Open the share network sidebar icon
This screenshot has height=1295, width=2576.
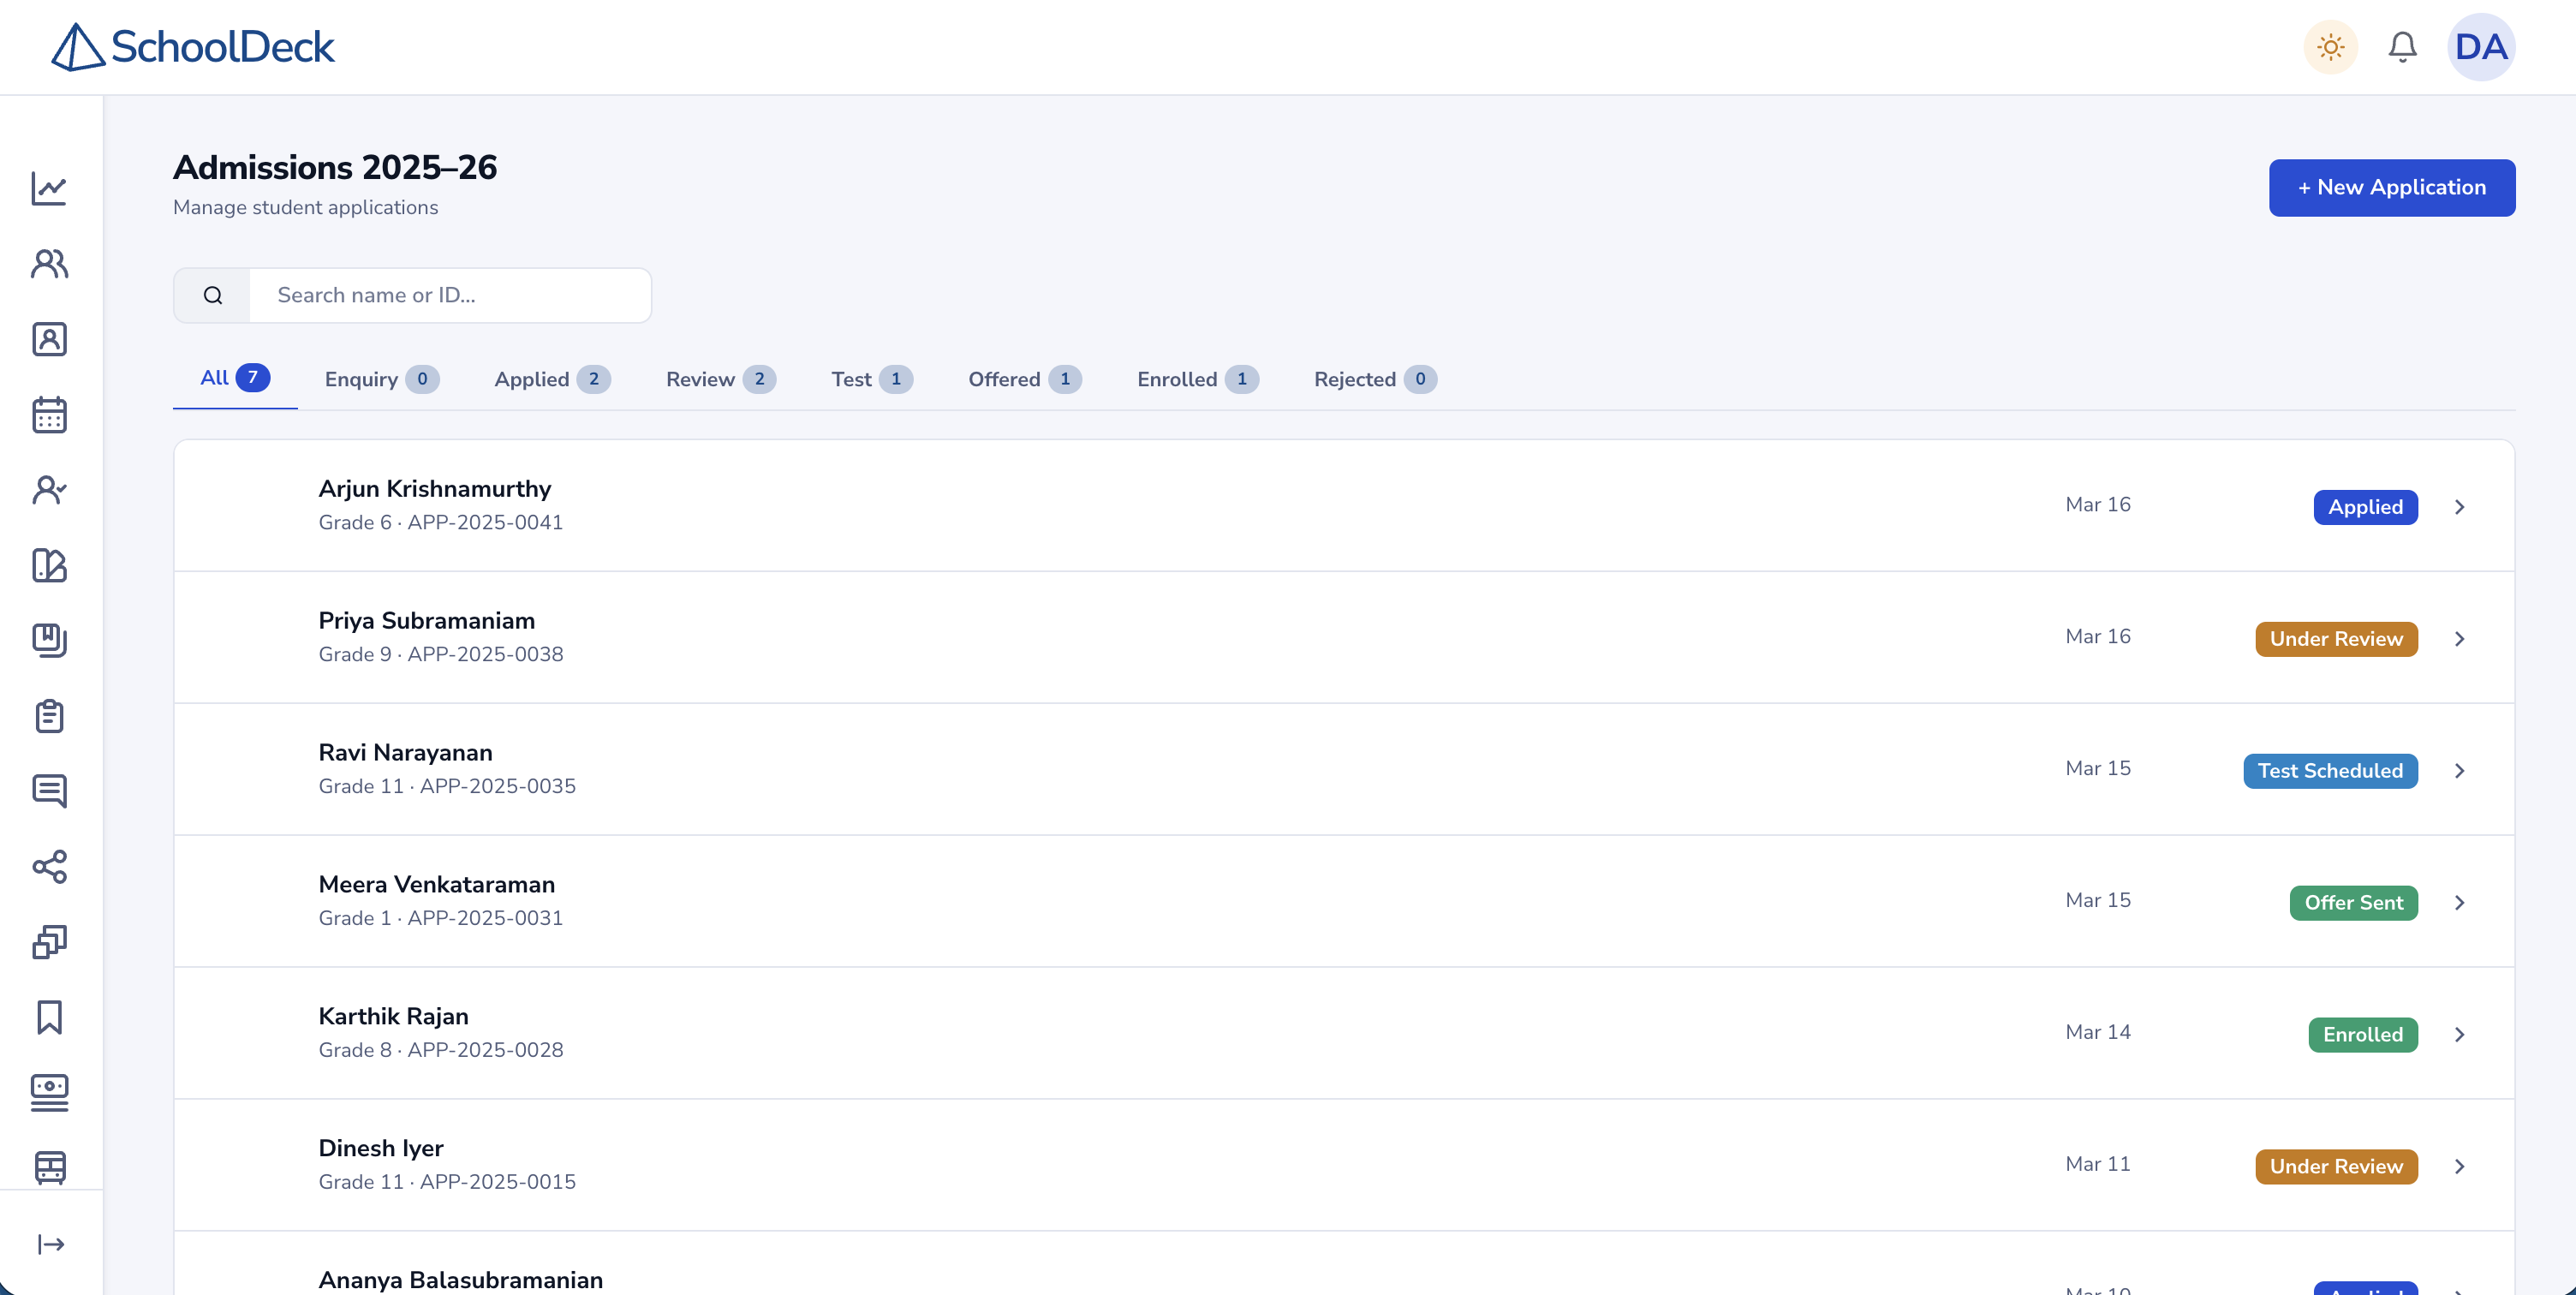point(49,866)
